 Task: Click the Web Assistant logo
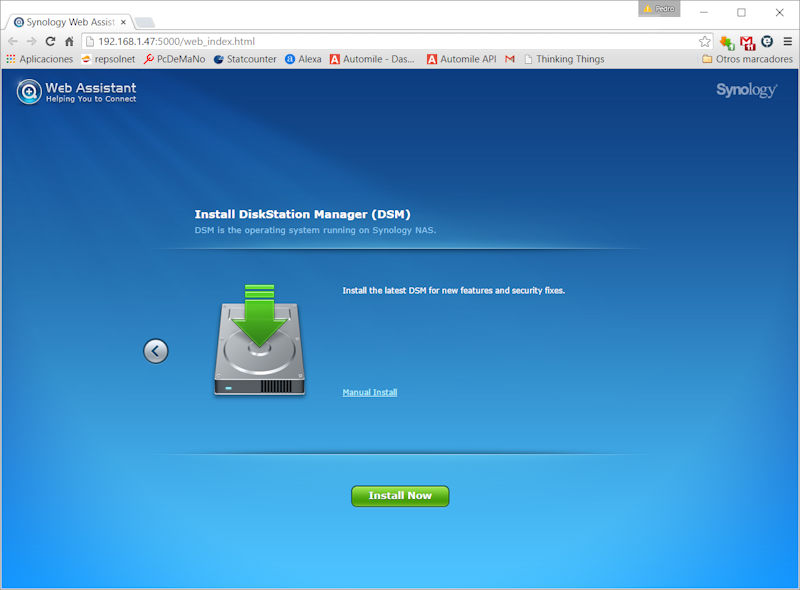pos(77,92)
